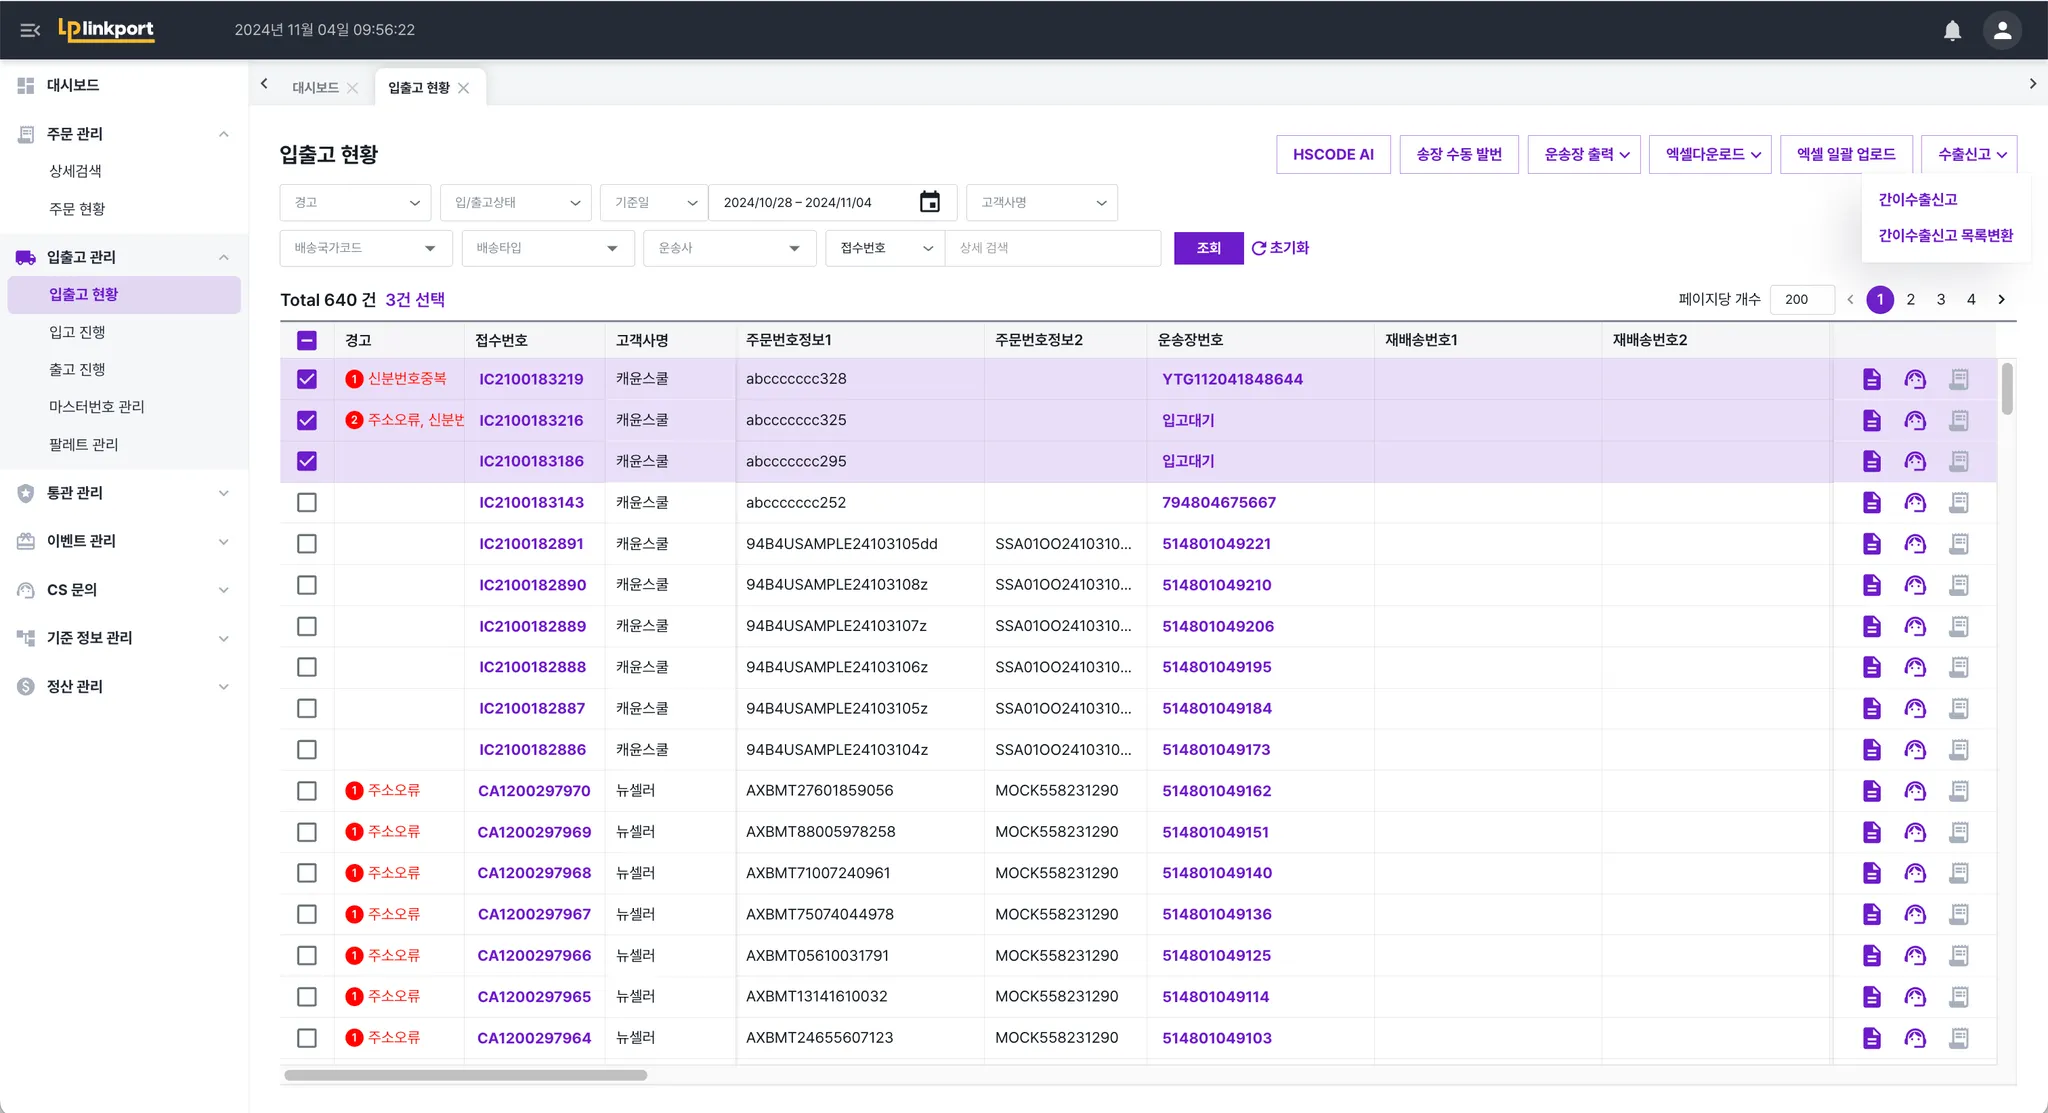Open the 입/출고상태 dropdown
2048x1113 pixels.
point(516,202)
